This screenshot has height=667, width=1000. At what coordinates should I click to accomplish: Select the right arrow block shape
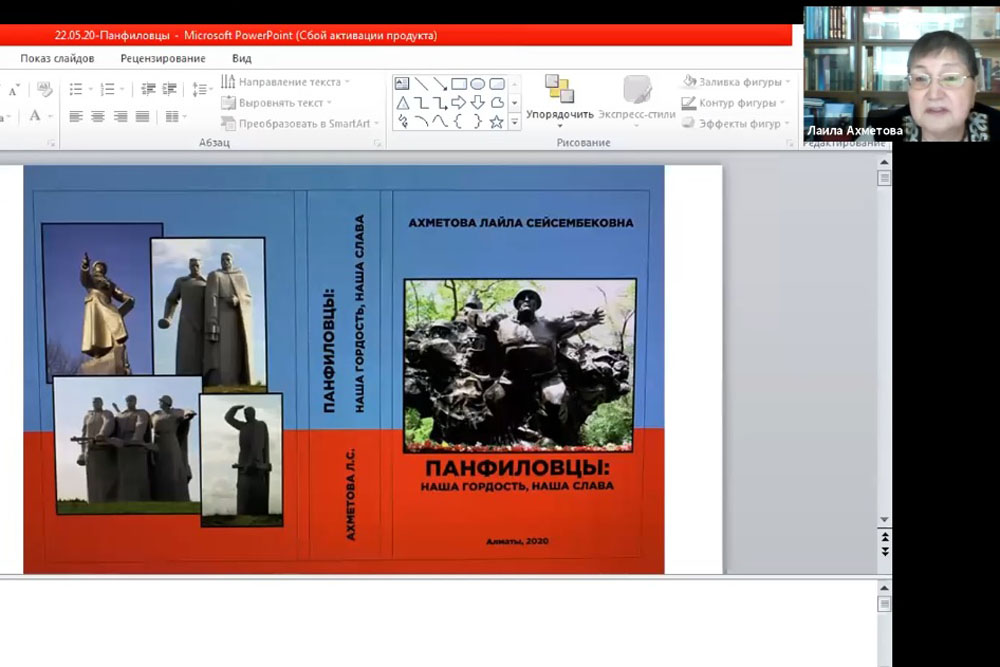(x=459, y=103)
